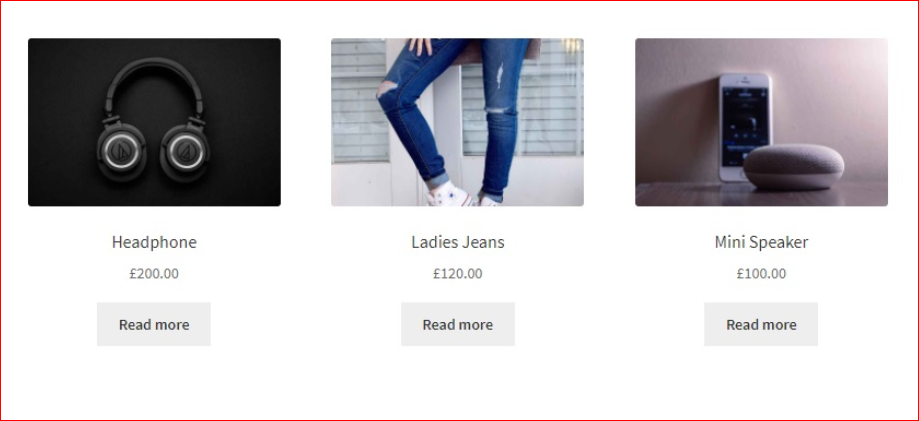The width and height of the screenshot is (919, 421).
Task: Click Read more under Mini Speaker
Action: pos(761,324)
